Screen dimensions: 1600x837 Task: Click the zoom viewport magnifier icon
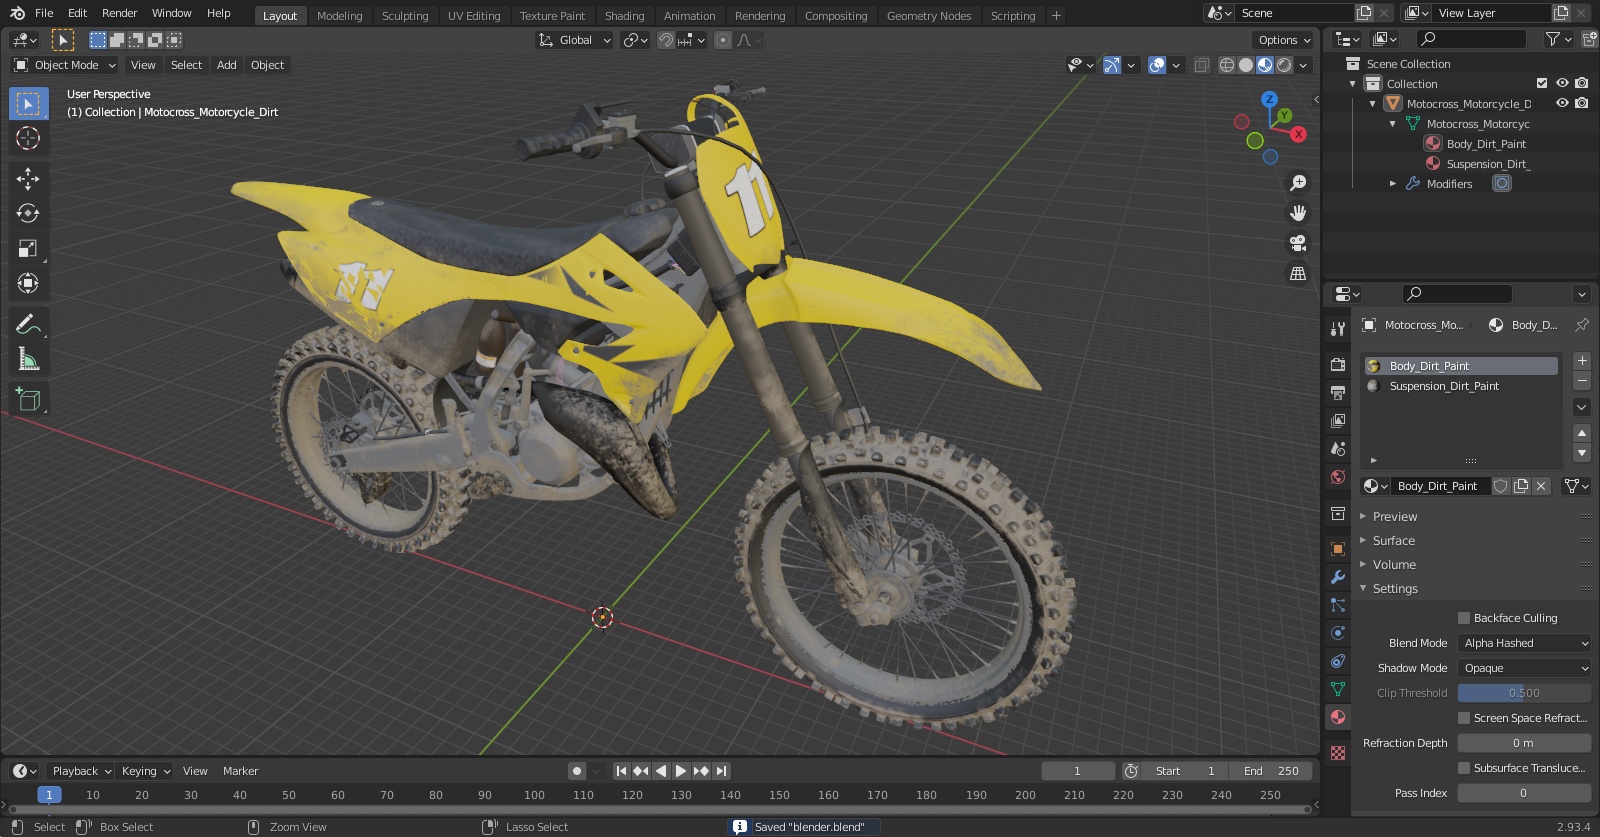1298,183
